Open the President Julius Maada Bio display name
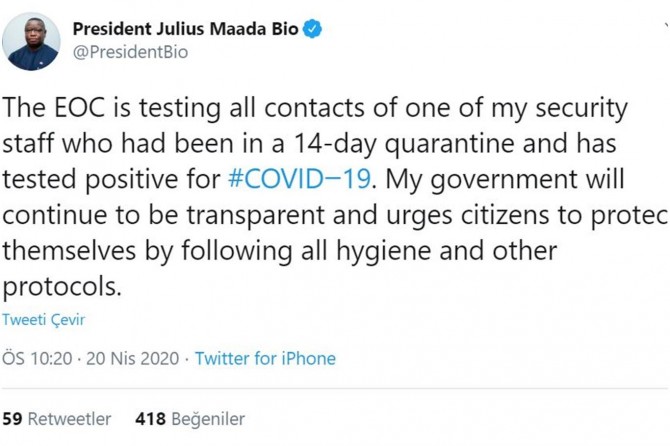This screenshot has height=446, width=670. click(187, 30)
